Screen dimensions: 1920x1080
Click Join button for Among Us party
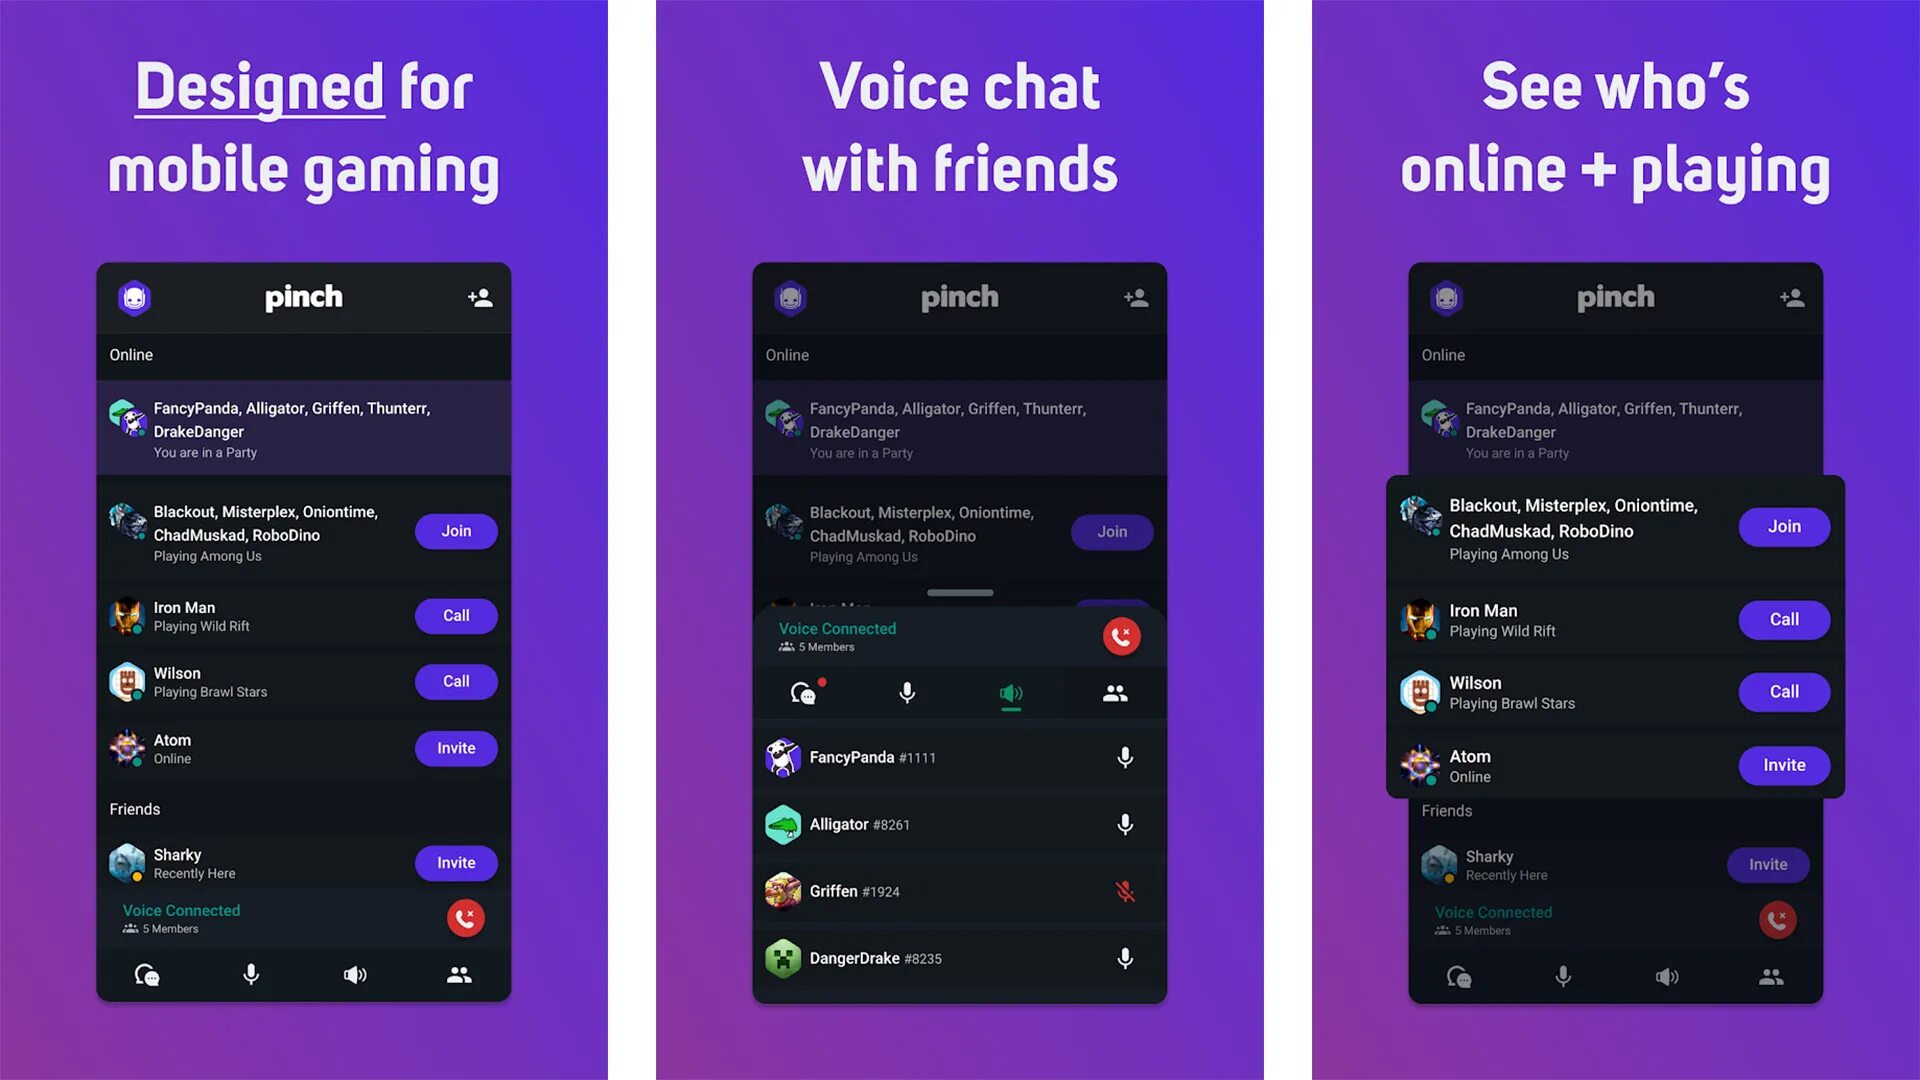click(x=455, y=530)
